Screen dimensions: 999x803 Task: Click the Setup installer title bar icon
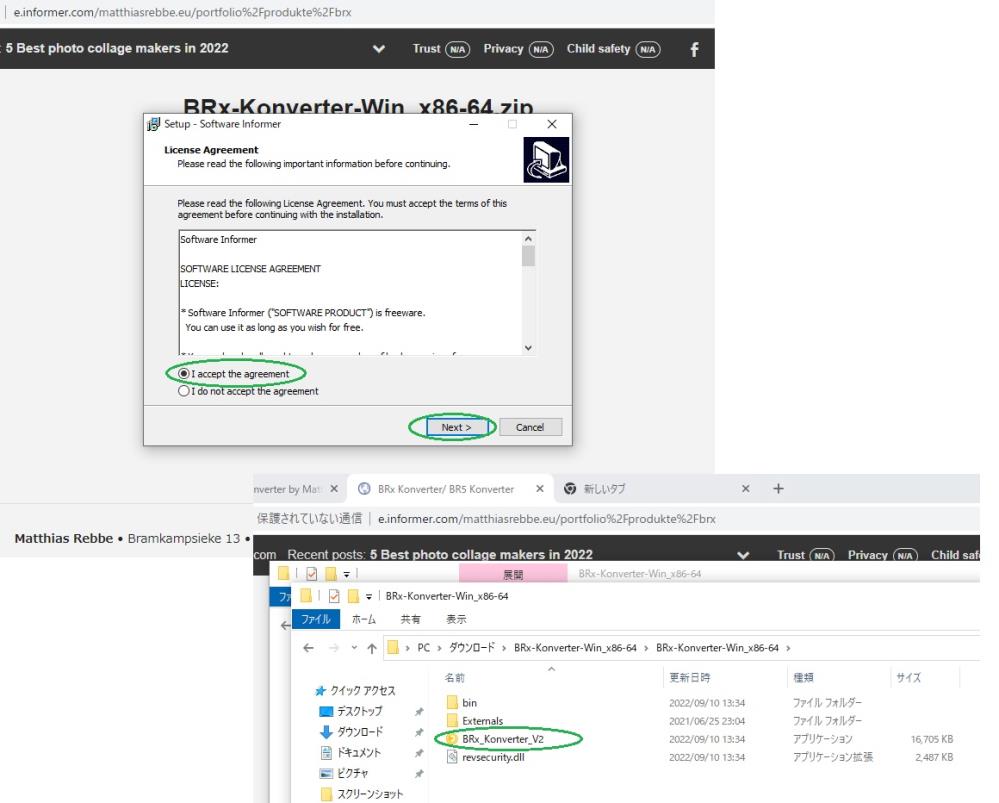click(154, 124)
